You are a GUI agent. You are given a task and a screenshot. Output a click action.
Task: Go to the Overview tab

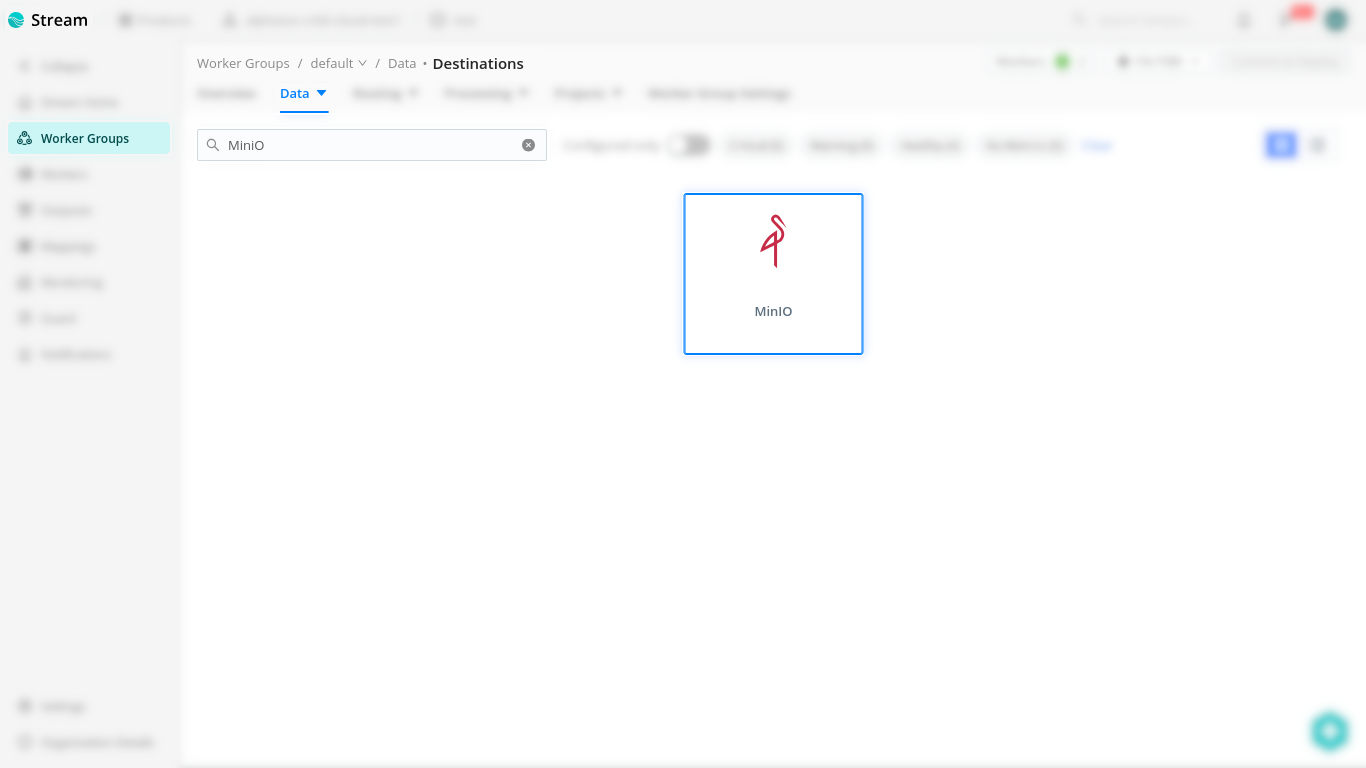point(226,93)
